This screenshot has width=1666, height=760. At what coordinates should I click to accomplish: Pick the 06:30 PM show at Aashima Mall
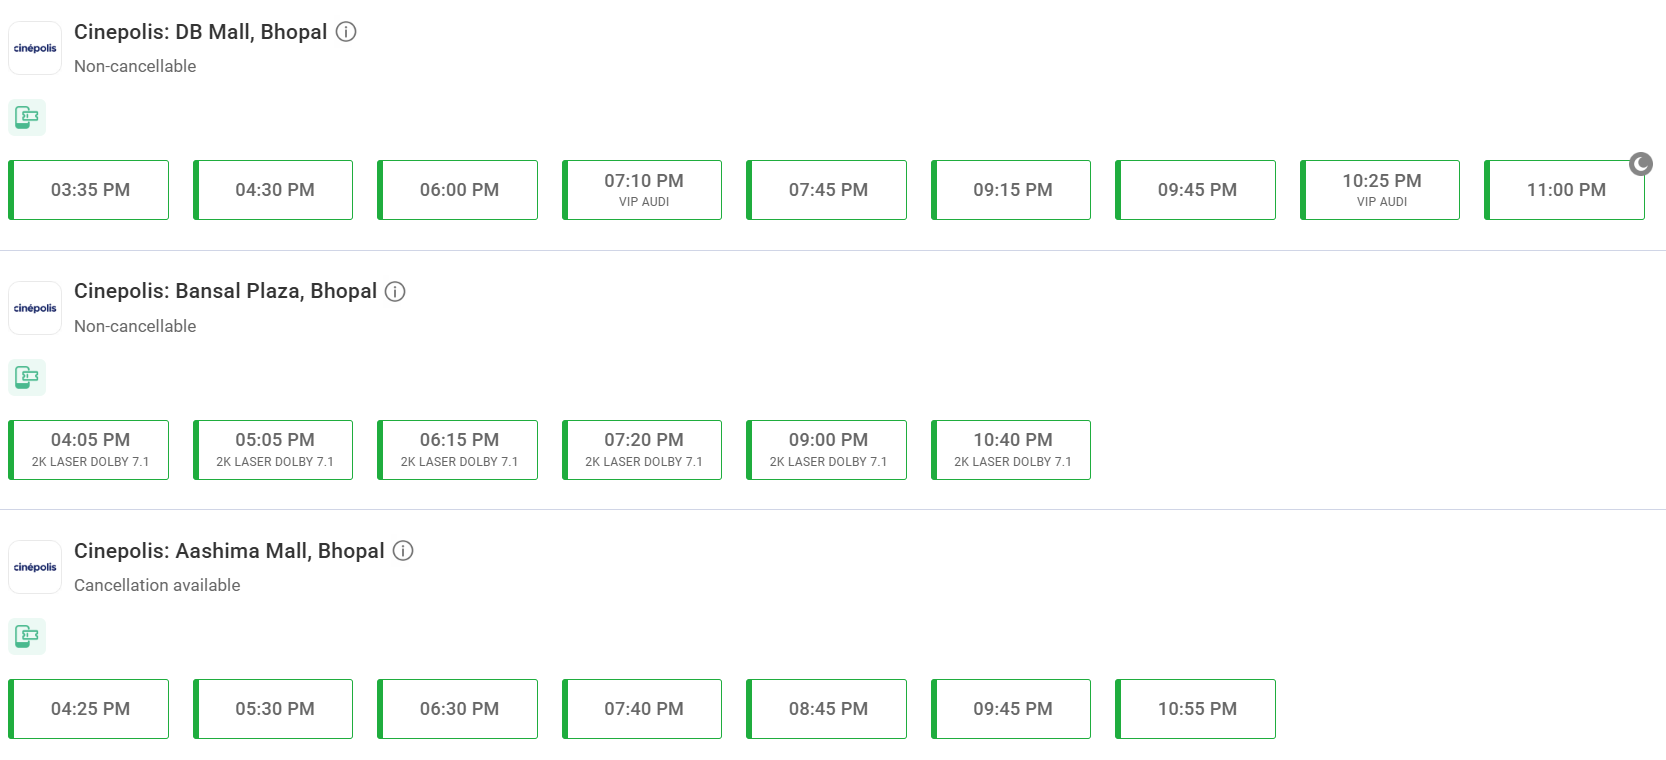[458, 709]
